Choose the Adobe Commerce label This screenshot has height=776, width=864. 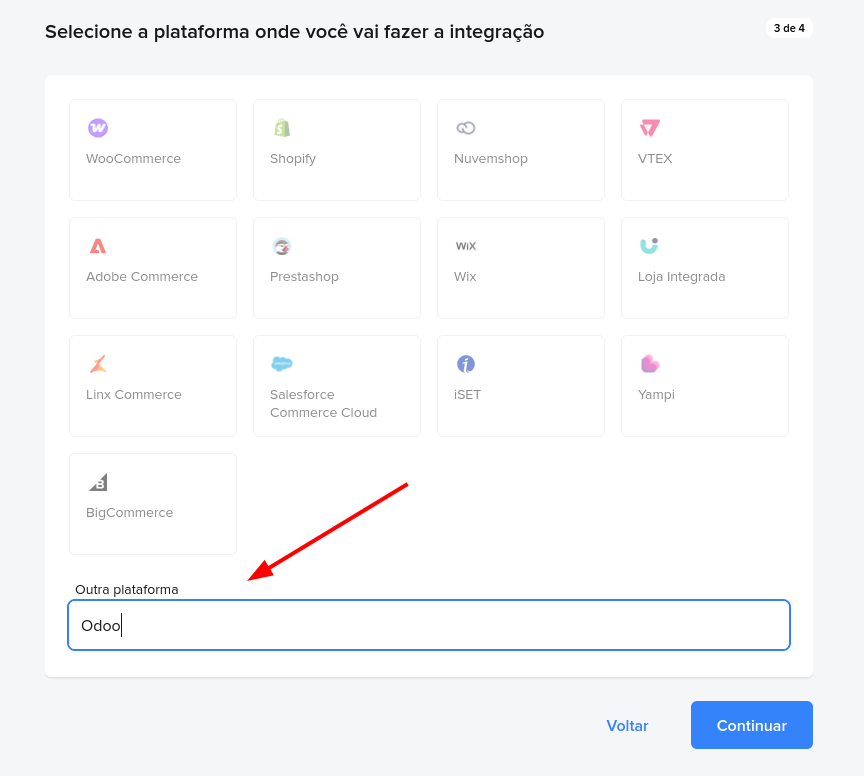(x=142, y=277)
